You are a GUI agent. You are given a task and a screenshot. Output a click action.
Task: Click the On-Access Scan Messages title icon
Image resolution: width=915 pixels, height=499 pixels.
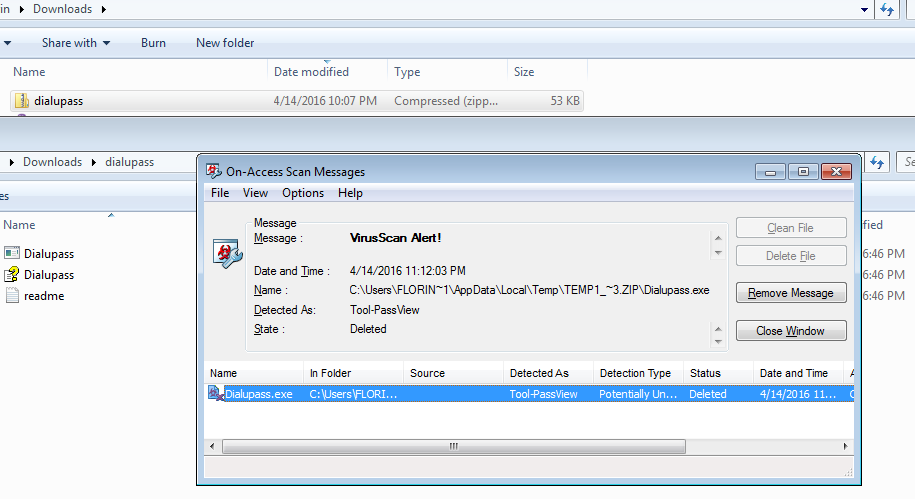click(214, 171)
